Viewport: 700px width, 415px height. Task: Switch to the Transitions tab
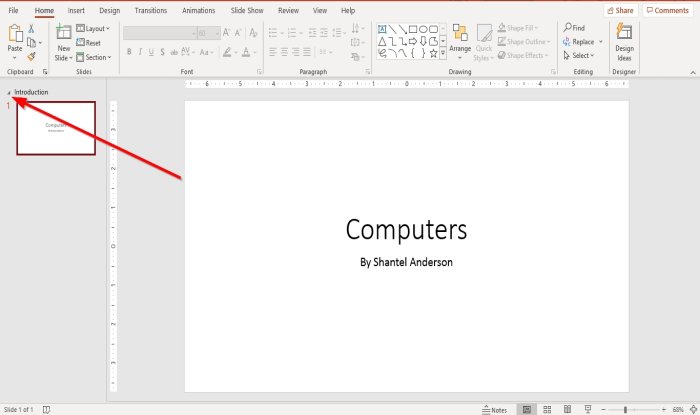click(150, 10)
